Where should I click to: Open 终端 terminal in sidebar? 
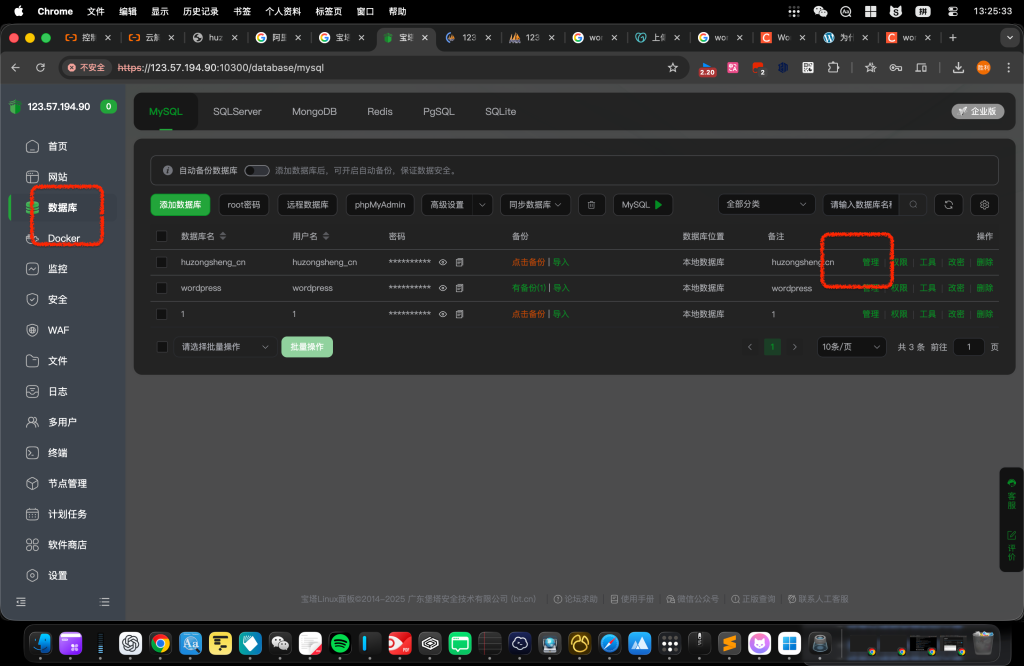pyautogui.click(x=58, y=453)
